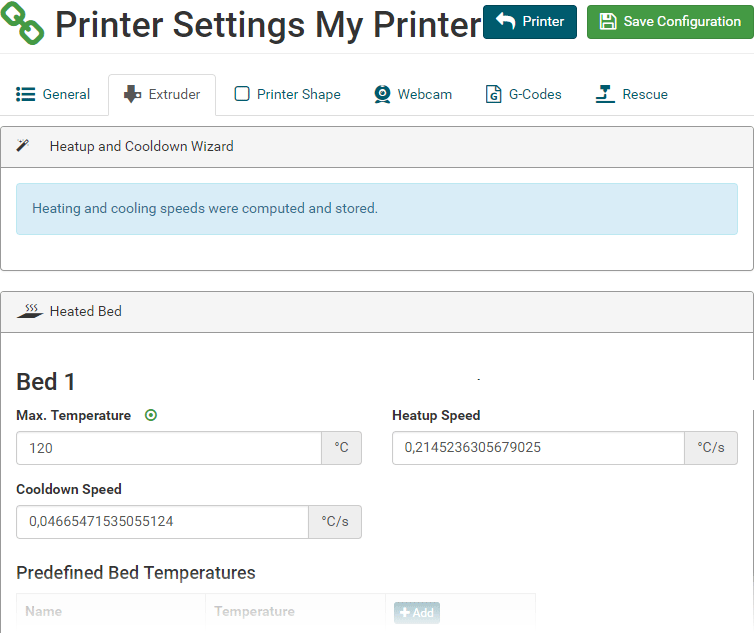Switch to the Printer Shape tab
The height and width of the screenshot is (633, 754).
click(x=288, y=94)
